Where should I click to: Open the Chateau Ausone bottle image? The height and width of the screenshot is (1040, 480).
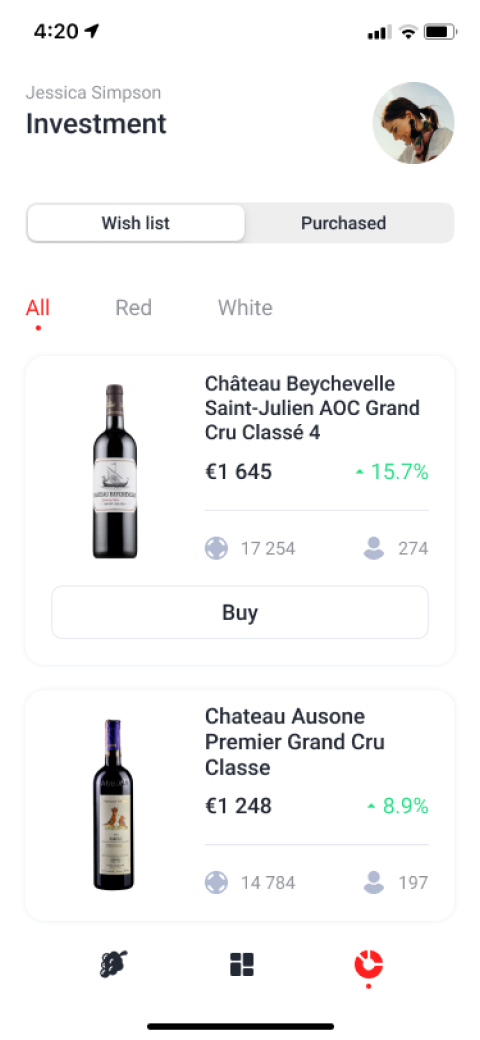click(x=113, y=805)
